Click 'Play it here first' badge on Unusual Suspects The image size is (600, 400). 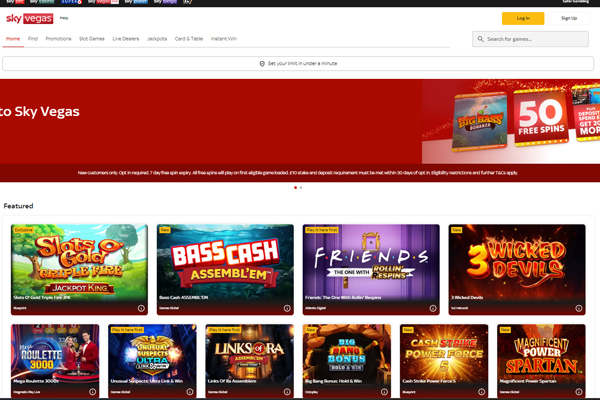[127, 330]
